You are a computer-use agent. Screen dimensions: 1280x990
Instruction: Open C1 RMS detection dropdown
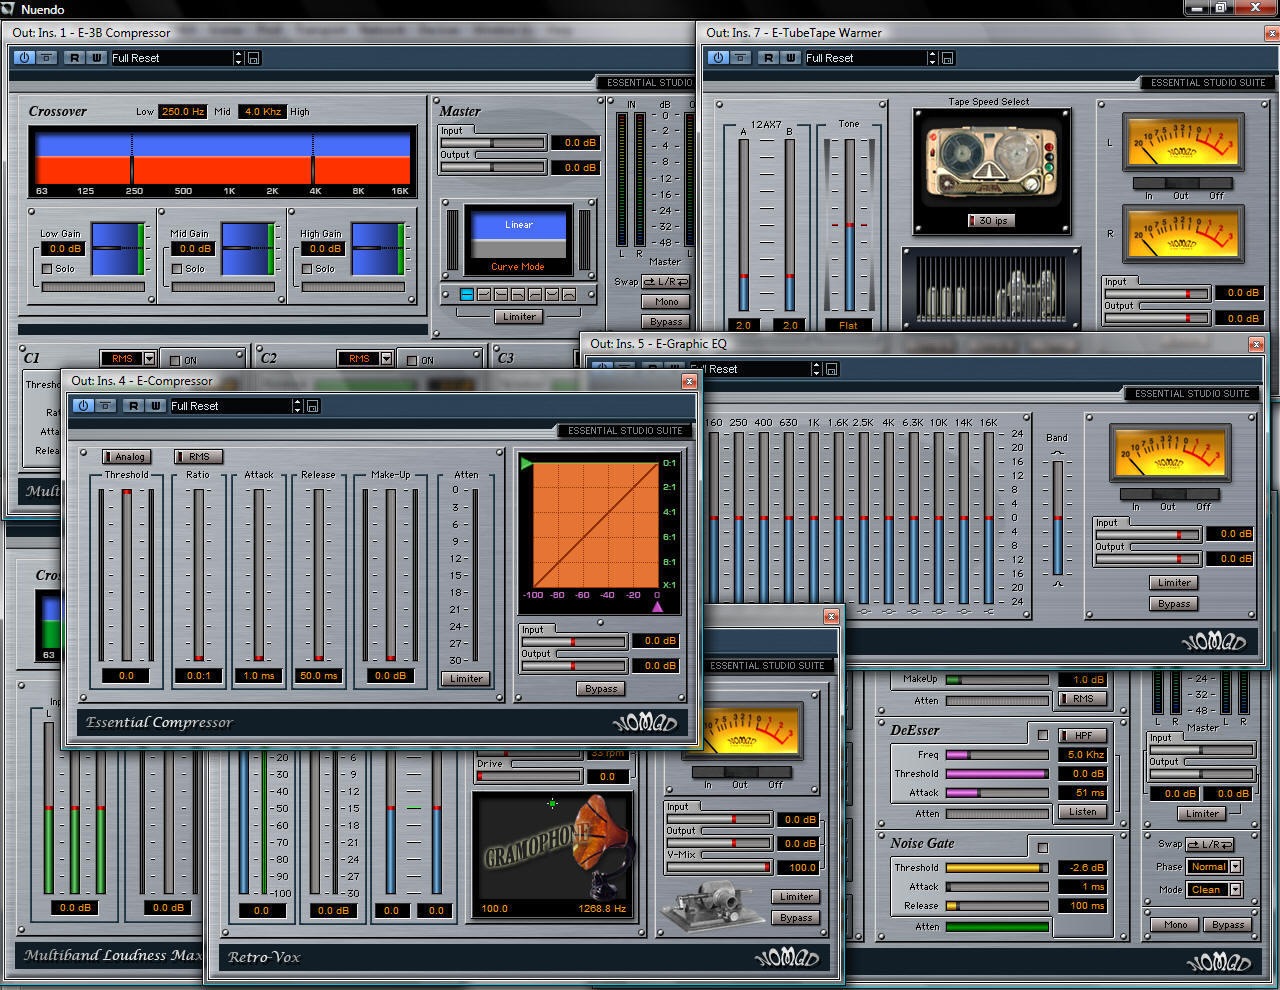point(149,358)
